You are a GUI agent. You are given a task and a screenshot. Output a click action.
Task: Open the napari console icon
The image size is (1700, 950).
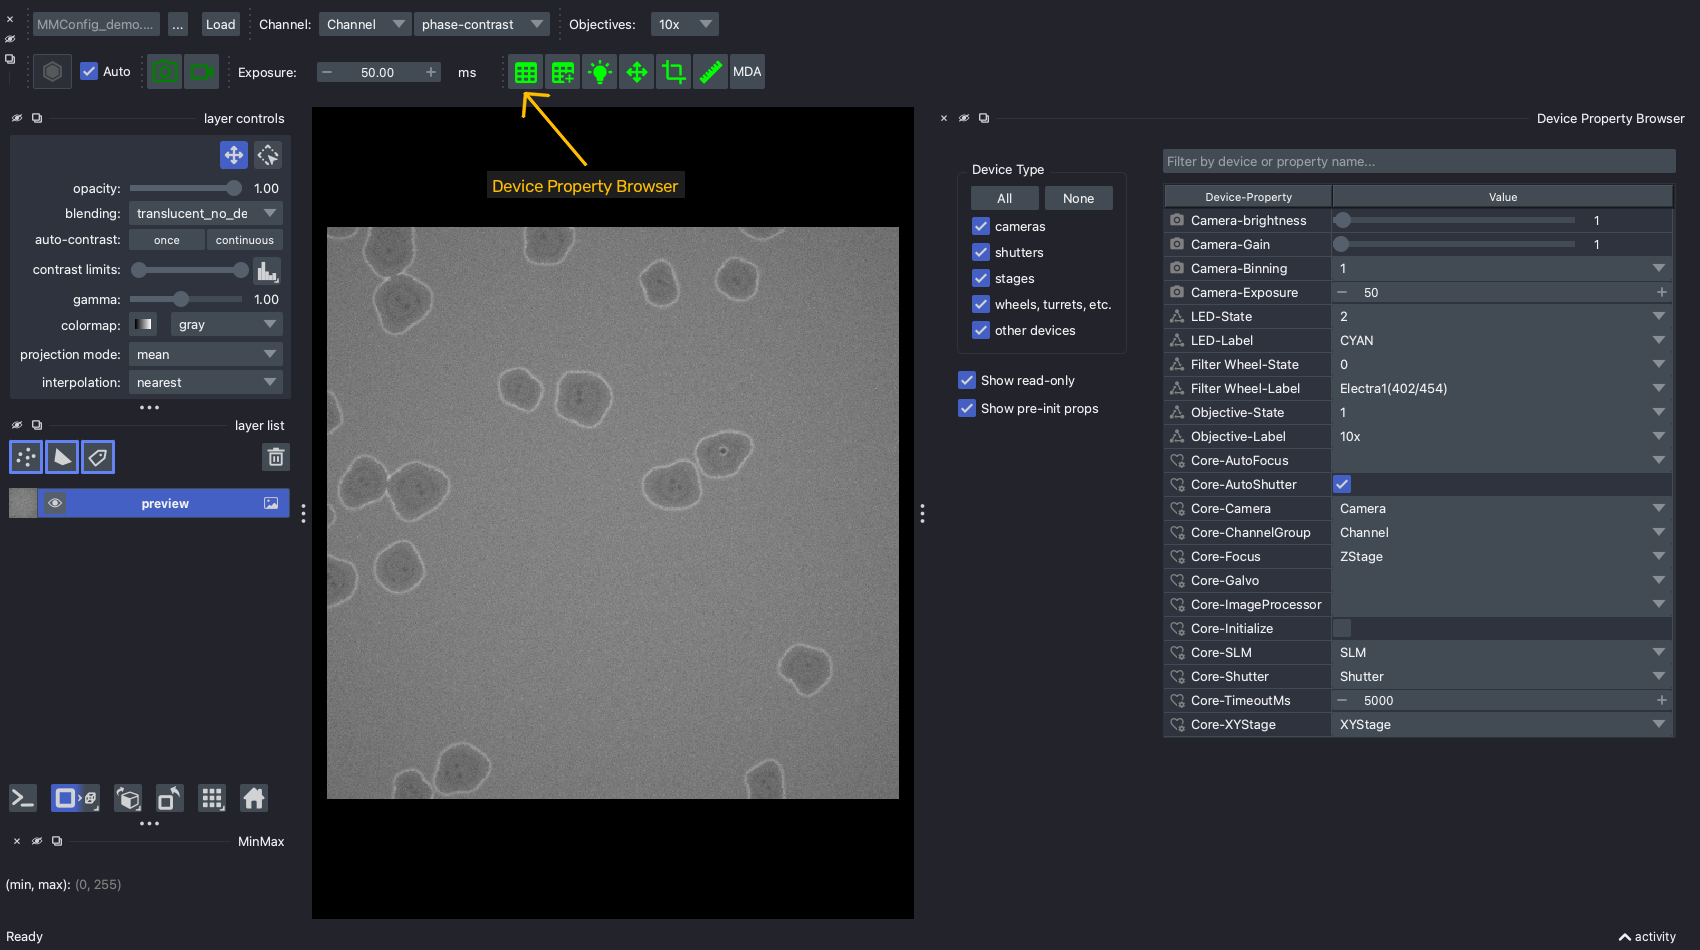coord(23,798)
